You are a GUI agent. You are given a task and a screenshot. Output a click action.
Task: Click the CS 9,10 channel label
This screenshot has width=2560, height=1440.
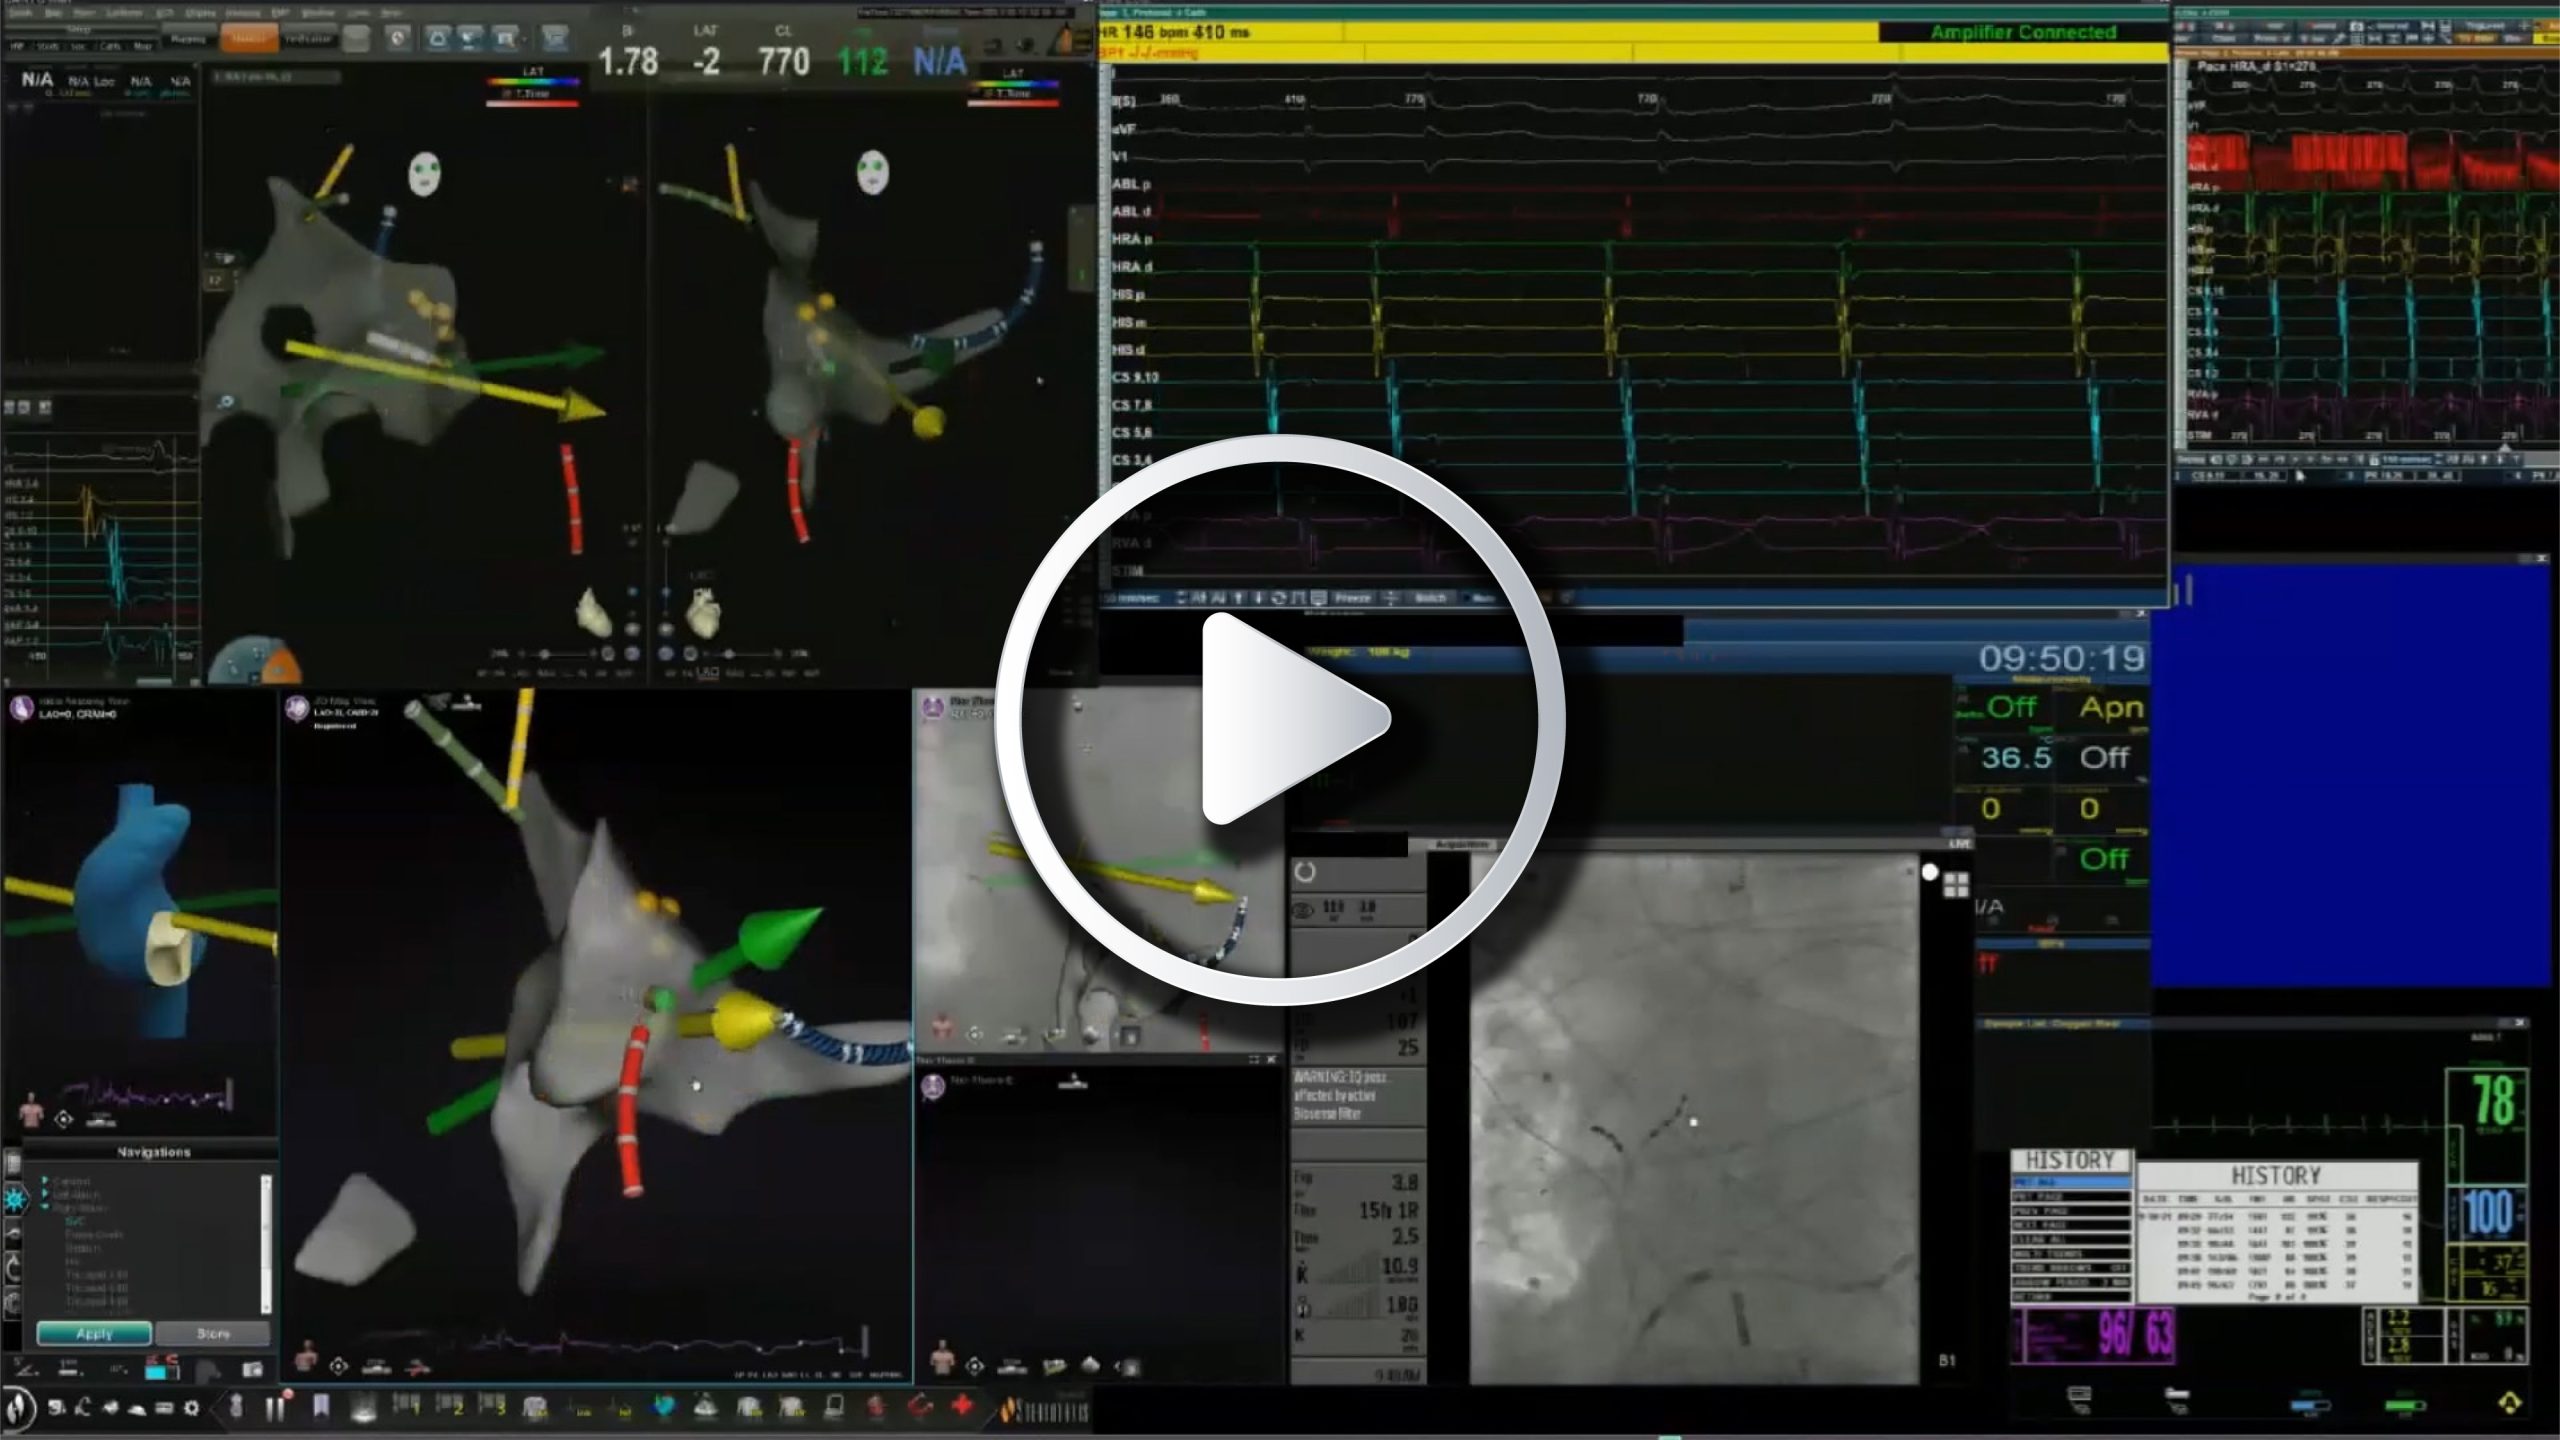click(x=1135, y=377)
